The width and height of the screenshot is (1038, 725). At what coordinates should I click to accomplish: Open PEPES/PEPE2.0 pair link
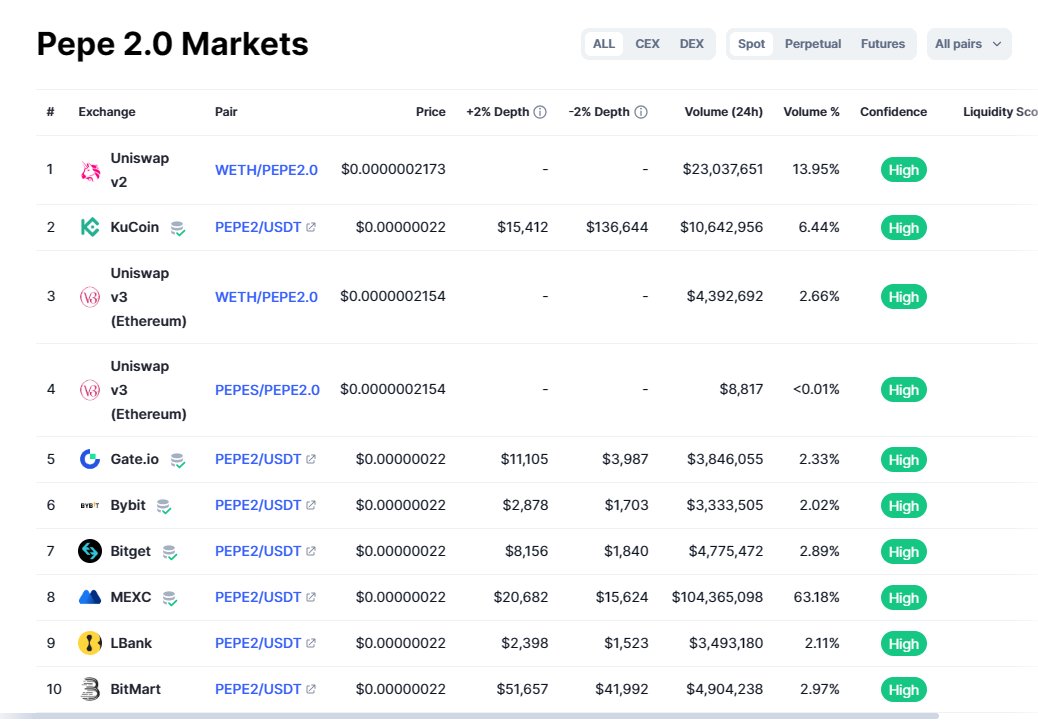pyautogui.click(x=267, y=390)
